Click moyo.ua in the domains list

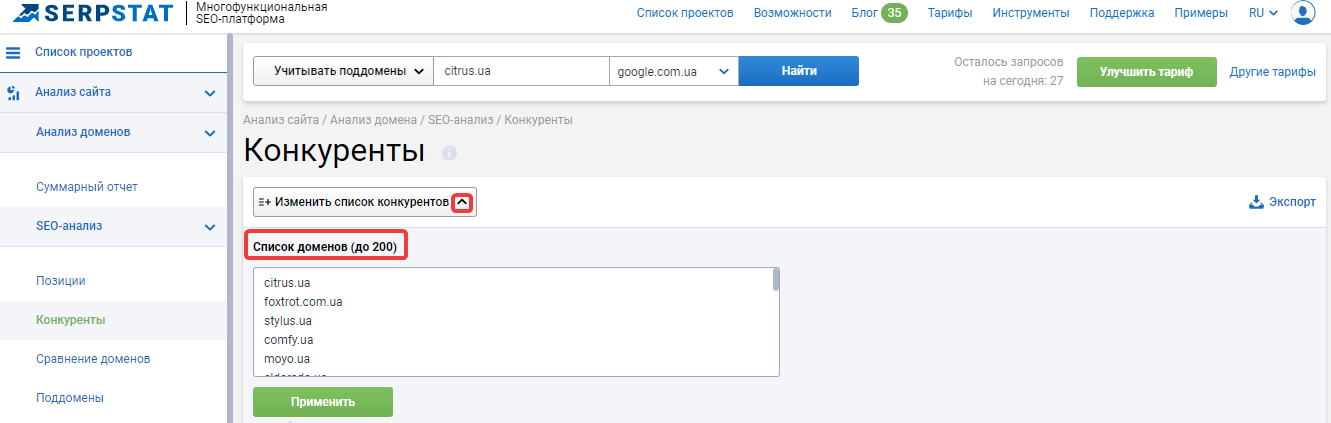[286, 358]
